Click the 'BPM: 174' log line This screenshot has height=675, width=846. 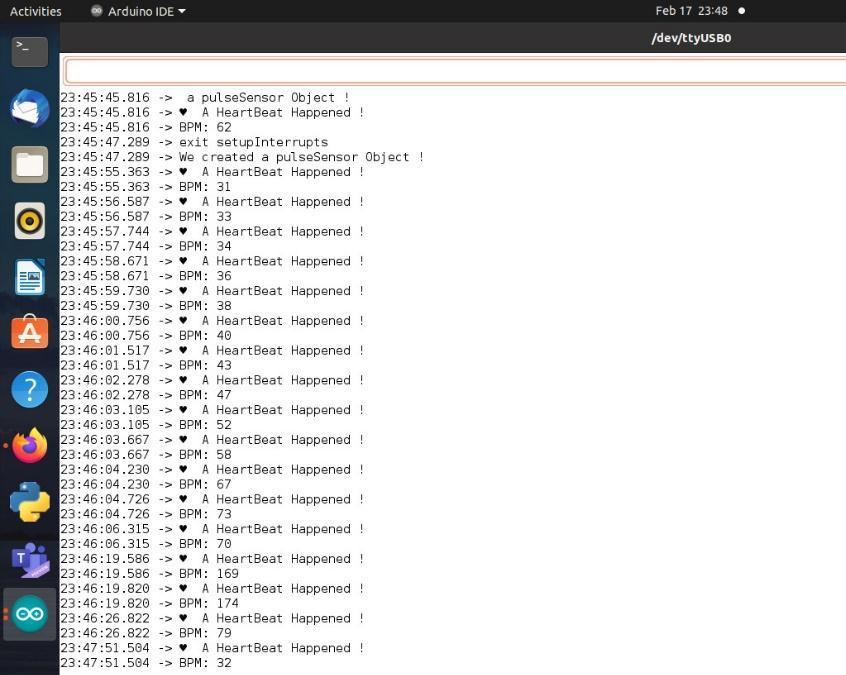coord(149,603)
